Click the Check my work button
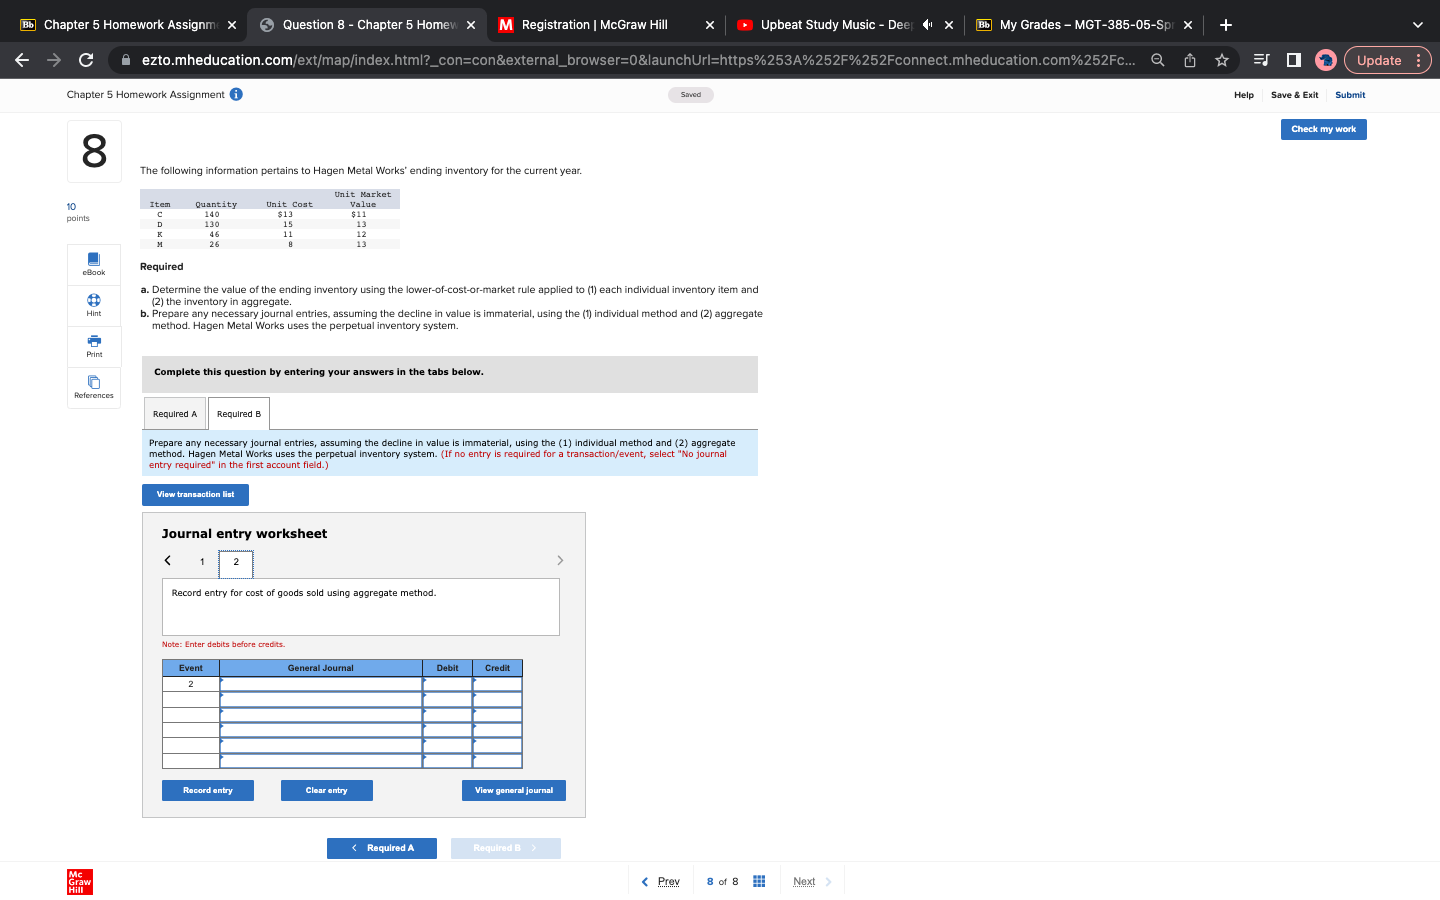 (1323, 129)
